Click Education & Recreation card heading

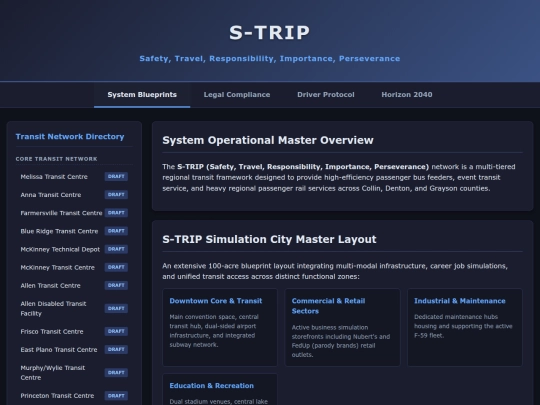point(211,386)
